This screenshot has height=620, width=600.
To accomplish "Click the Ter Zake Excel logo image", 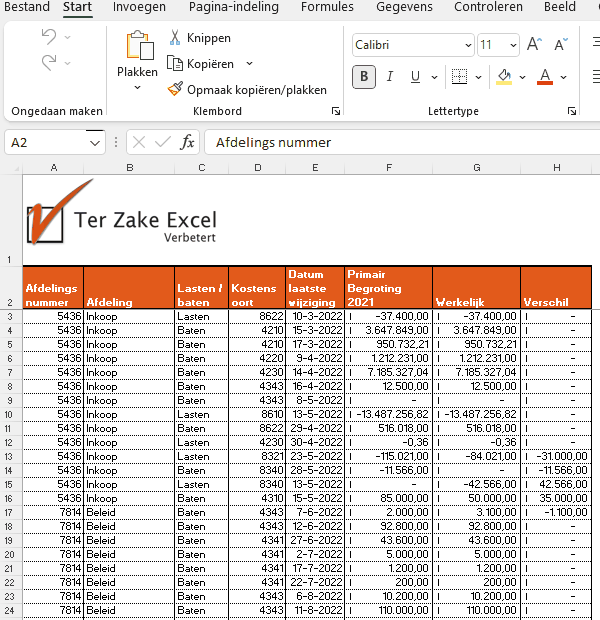I will pos(121,212).
